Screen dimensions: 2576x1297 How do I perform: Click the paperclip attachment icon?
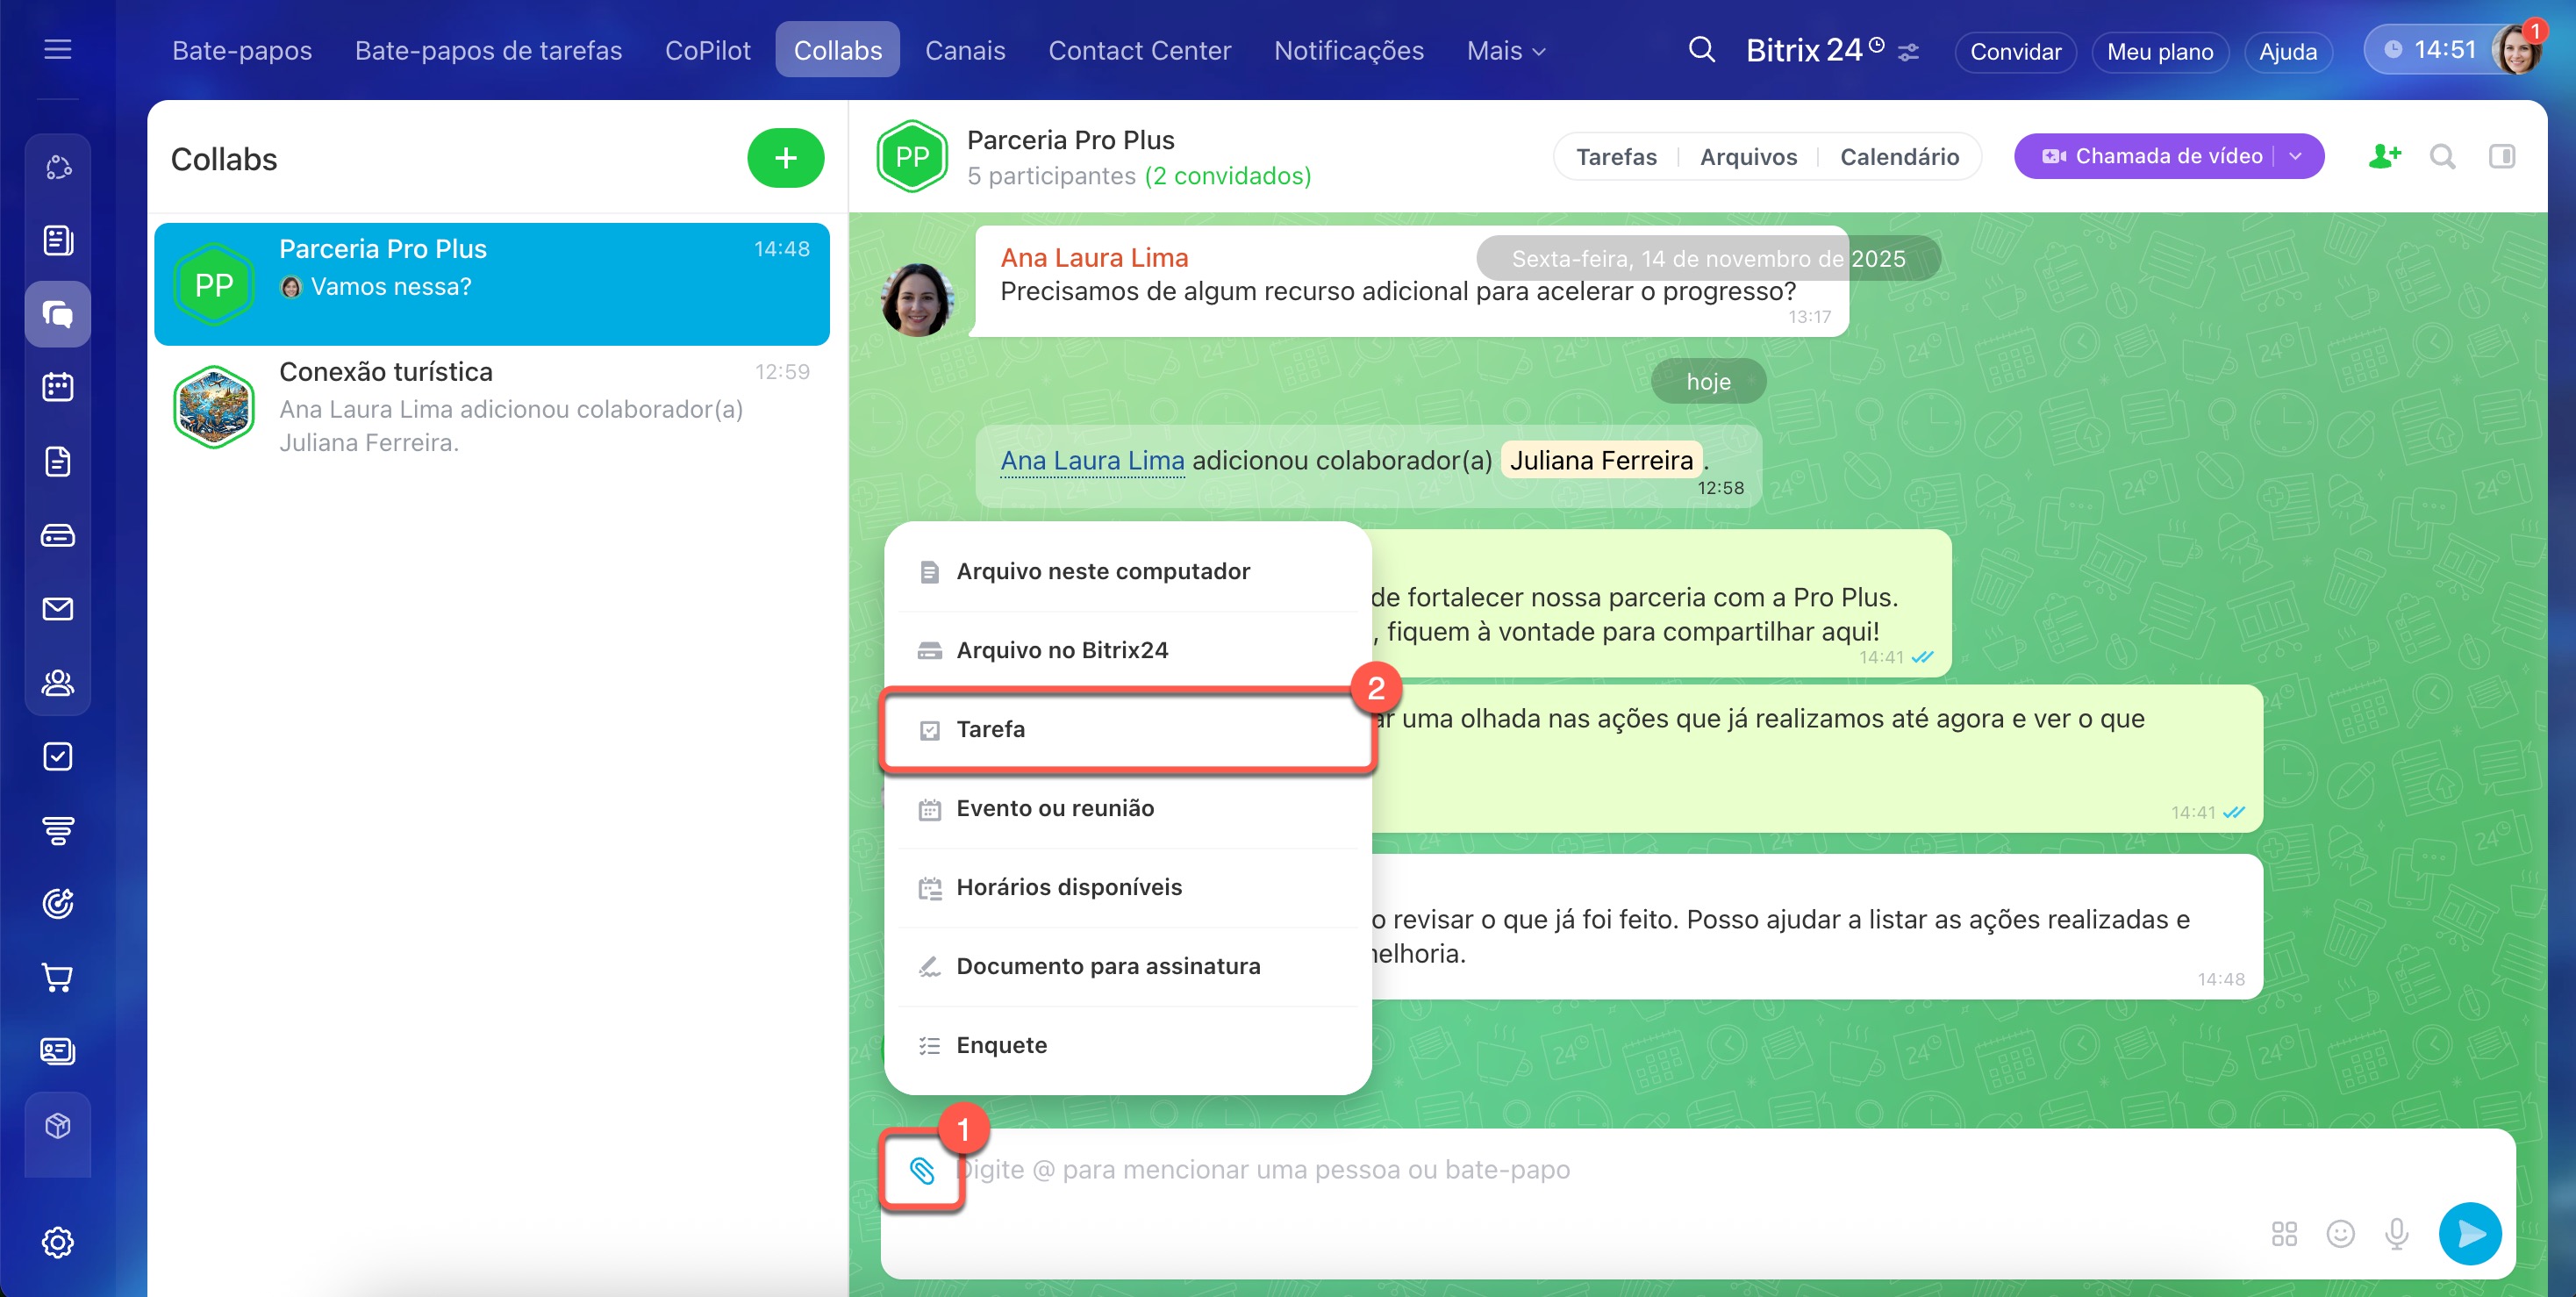921,1169
